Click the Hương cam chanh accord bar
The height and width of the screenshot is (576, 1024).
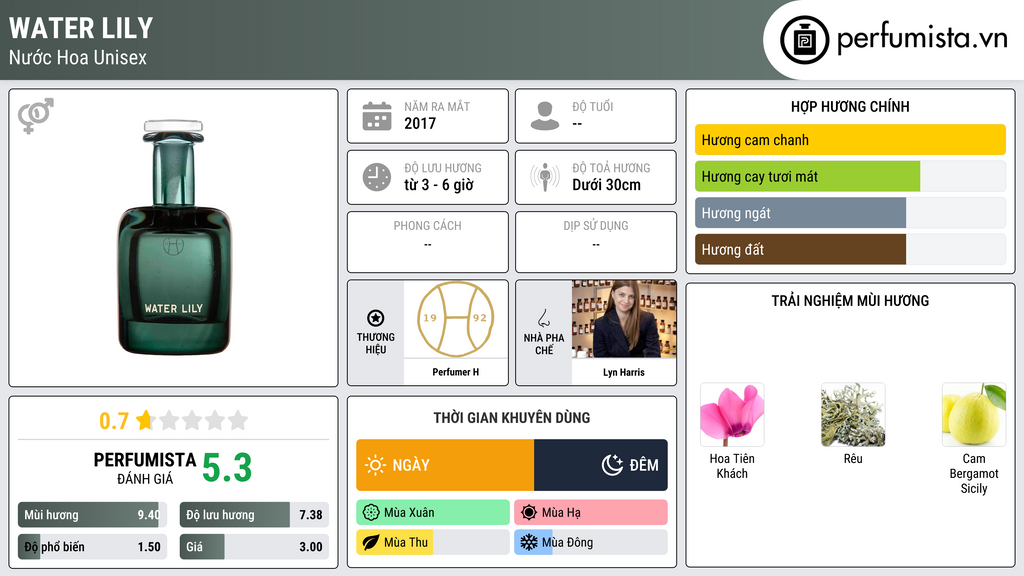(850, 140)
